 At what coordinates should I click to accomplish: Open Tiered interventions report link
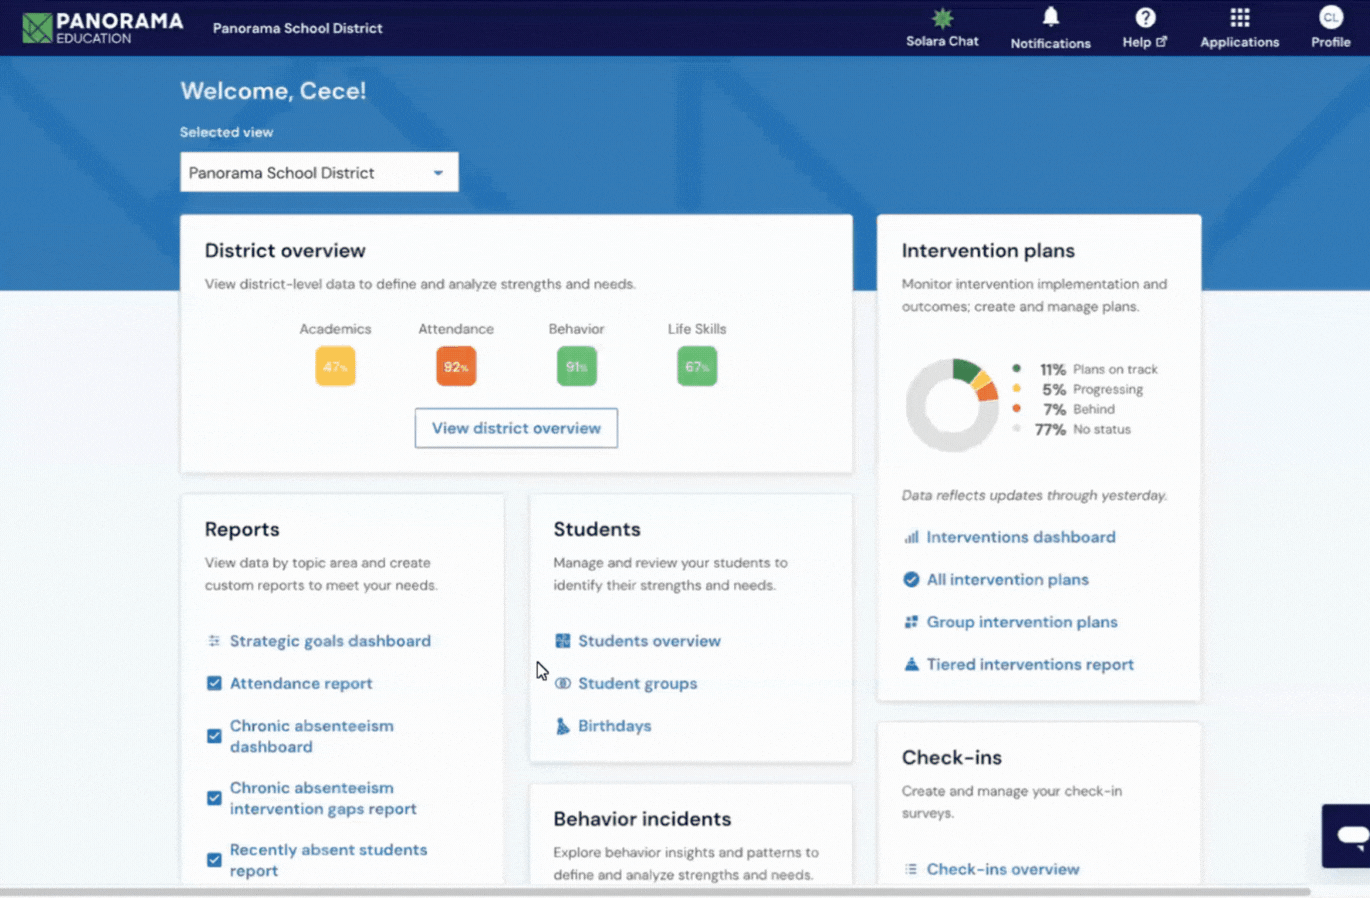[1030, 664]
